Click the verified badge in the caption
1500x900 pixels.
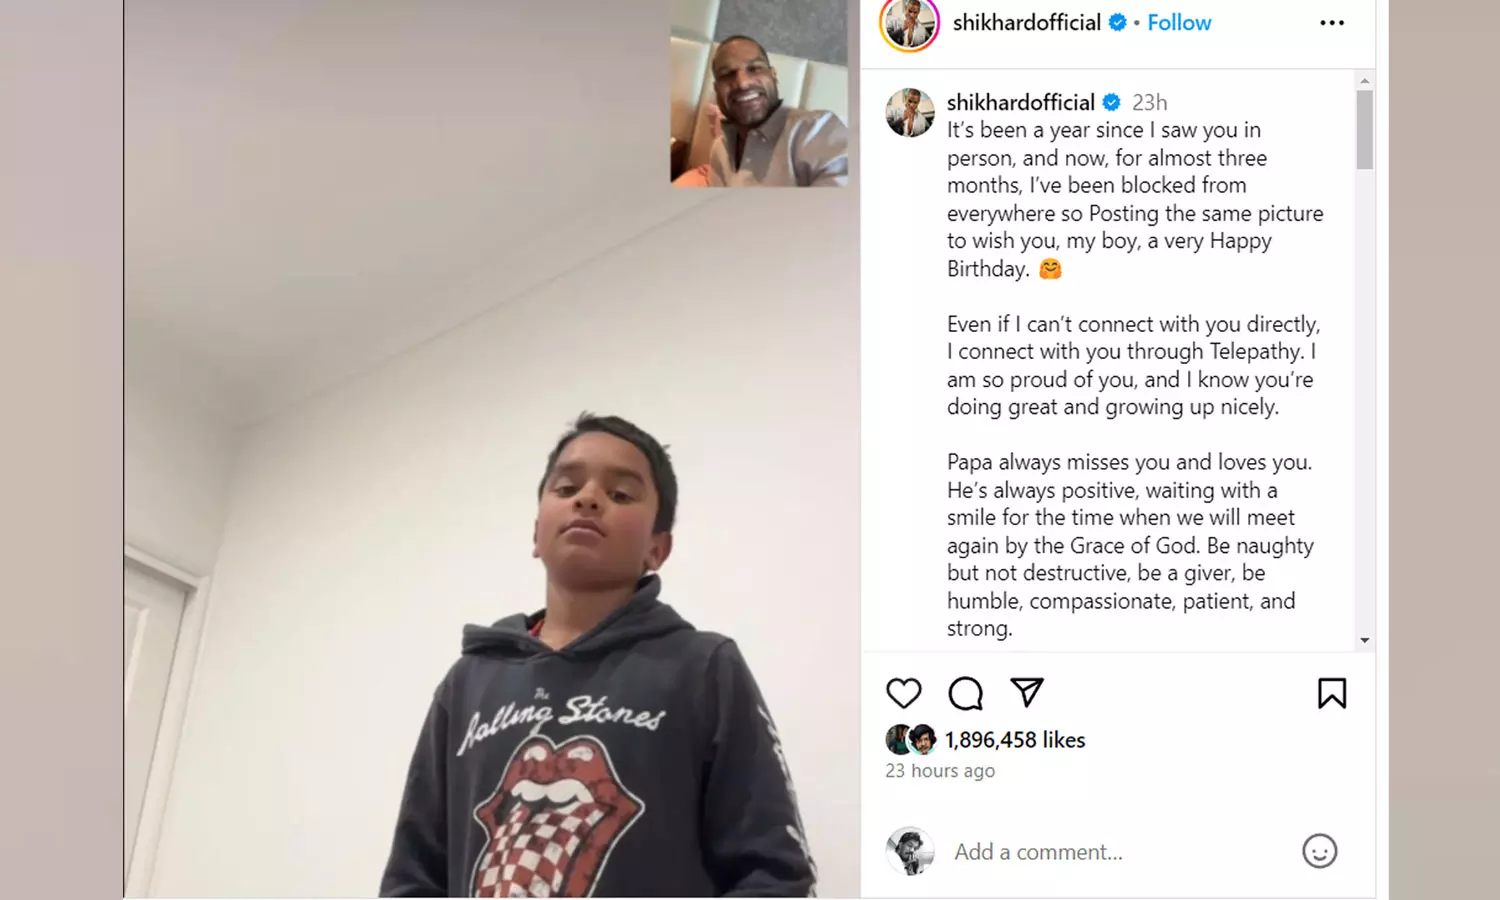pos(1112,102)
